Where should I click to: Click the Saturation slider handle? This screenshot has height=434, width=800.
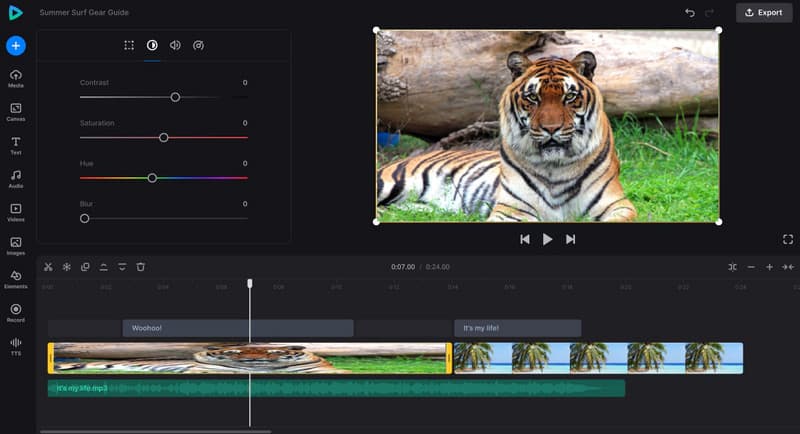point(164,138)
